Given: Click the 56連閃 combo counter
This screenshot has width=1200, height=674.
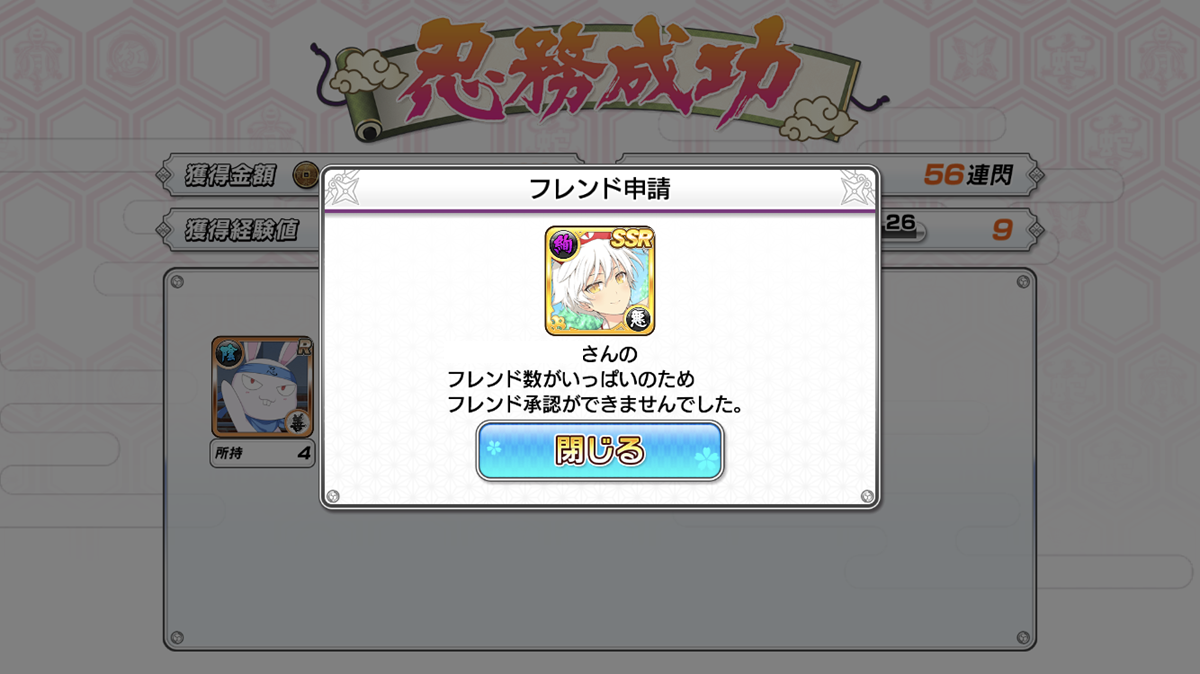Looking at the screenshot, I should pos(968,176).
